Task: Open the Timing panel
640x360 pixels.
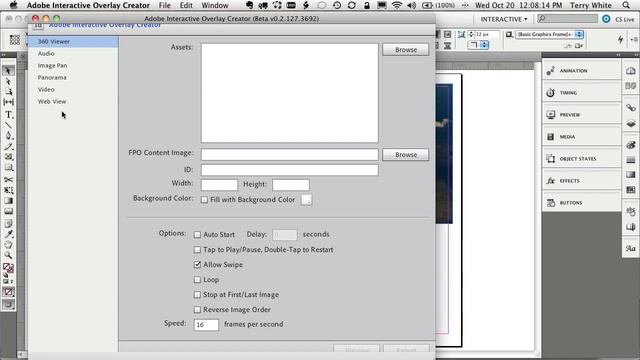Action: pos(581,93)
